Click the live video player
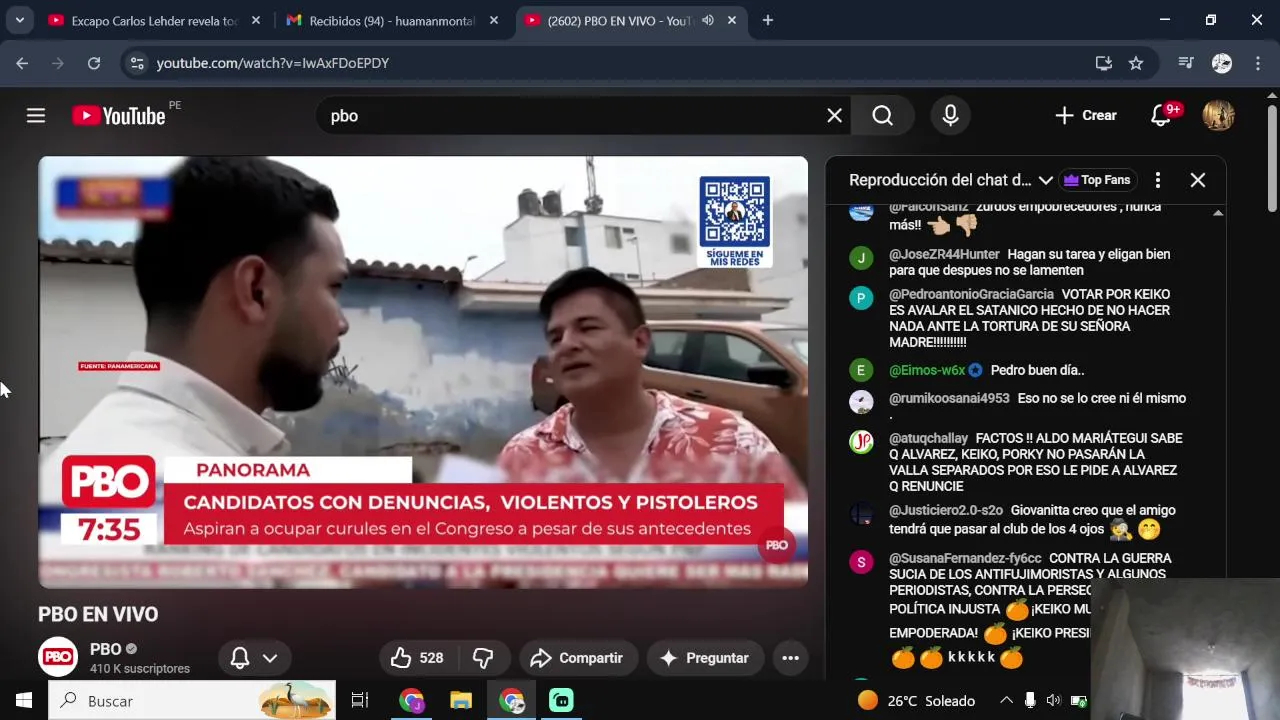Image resolution: width=1280 pixels, height=720 pixels. pos(423,372)
